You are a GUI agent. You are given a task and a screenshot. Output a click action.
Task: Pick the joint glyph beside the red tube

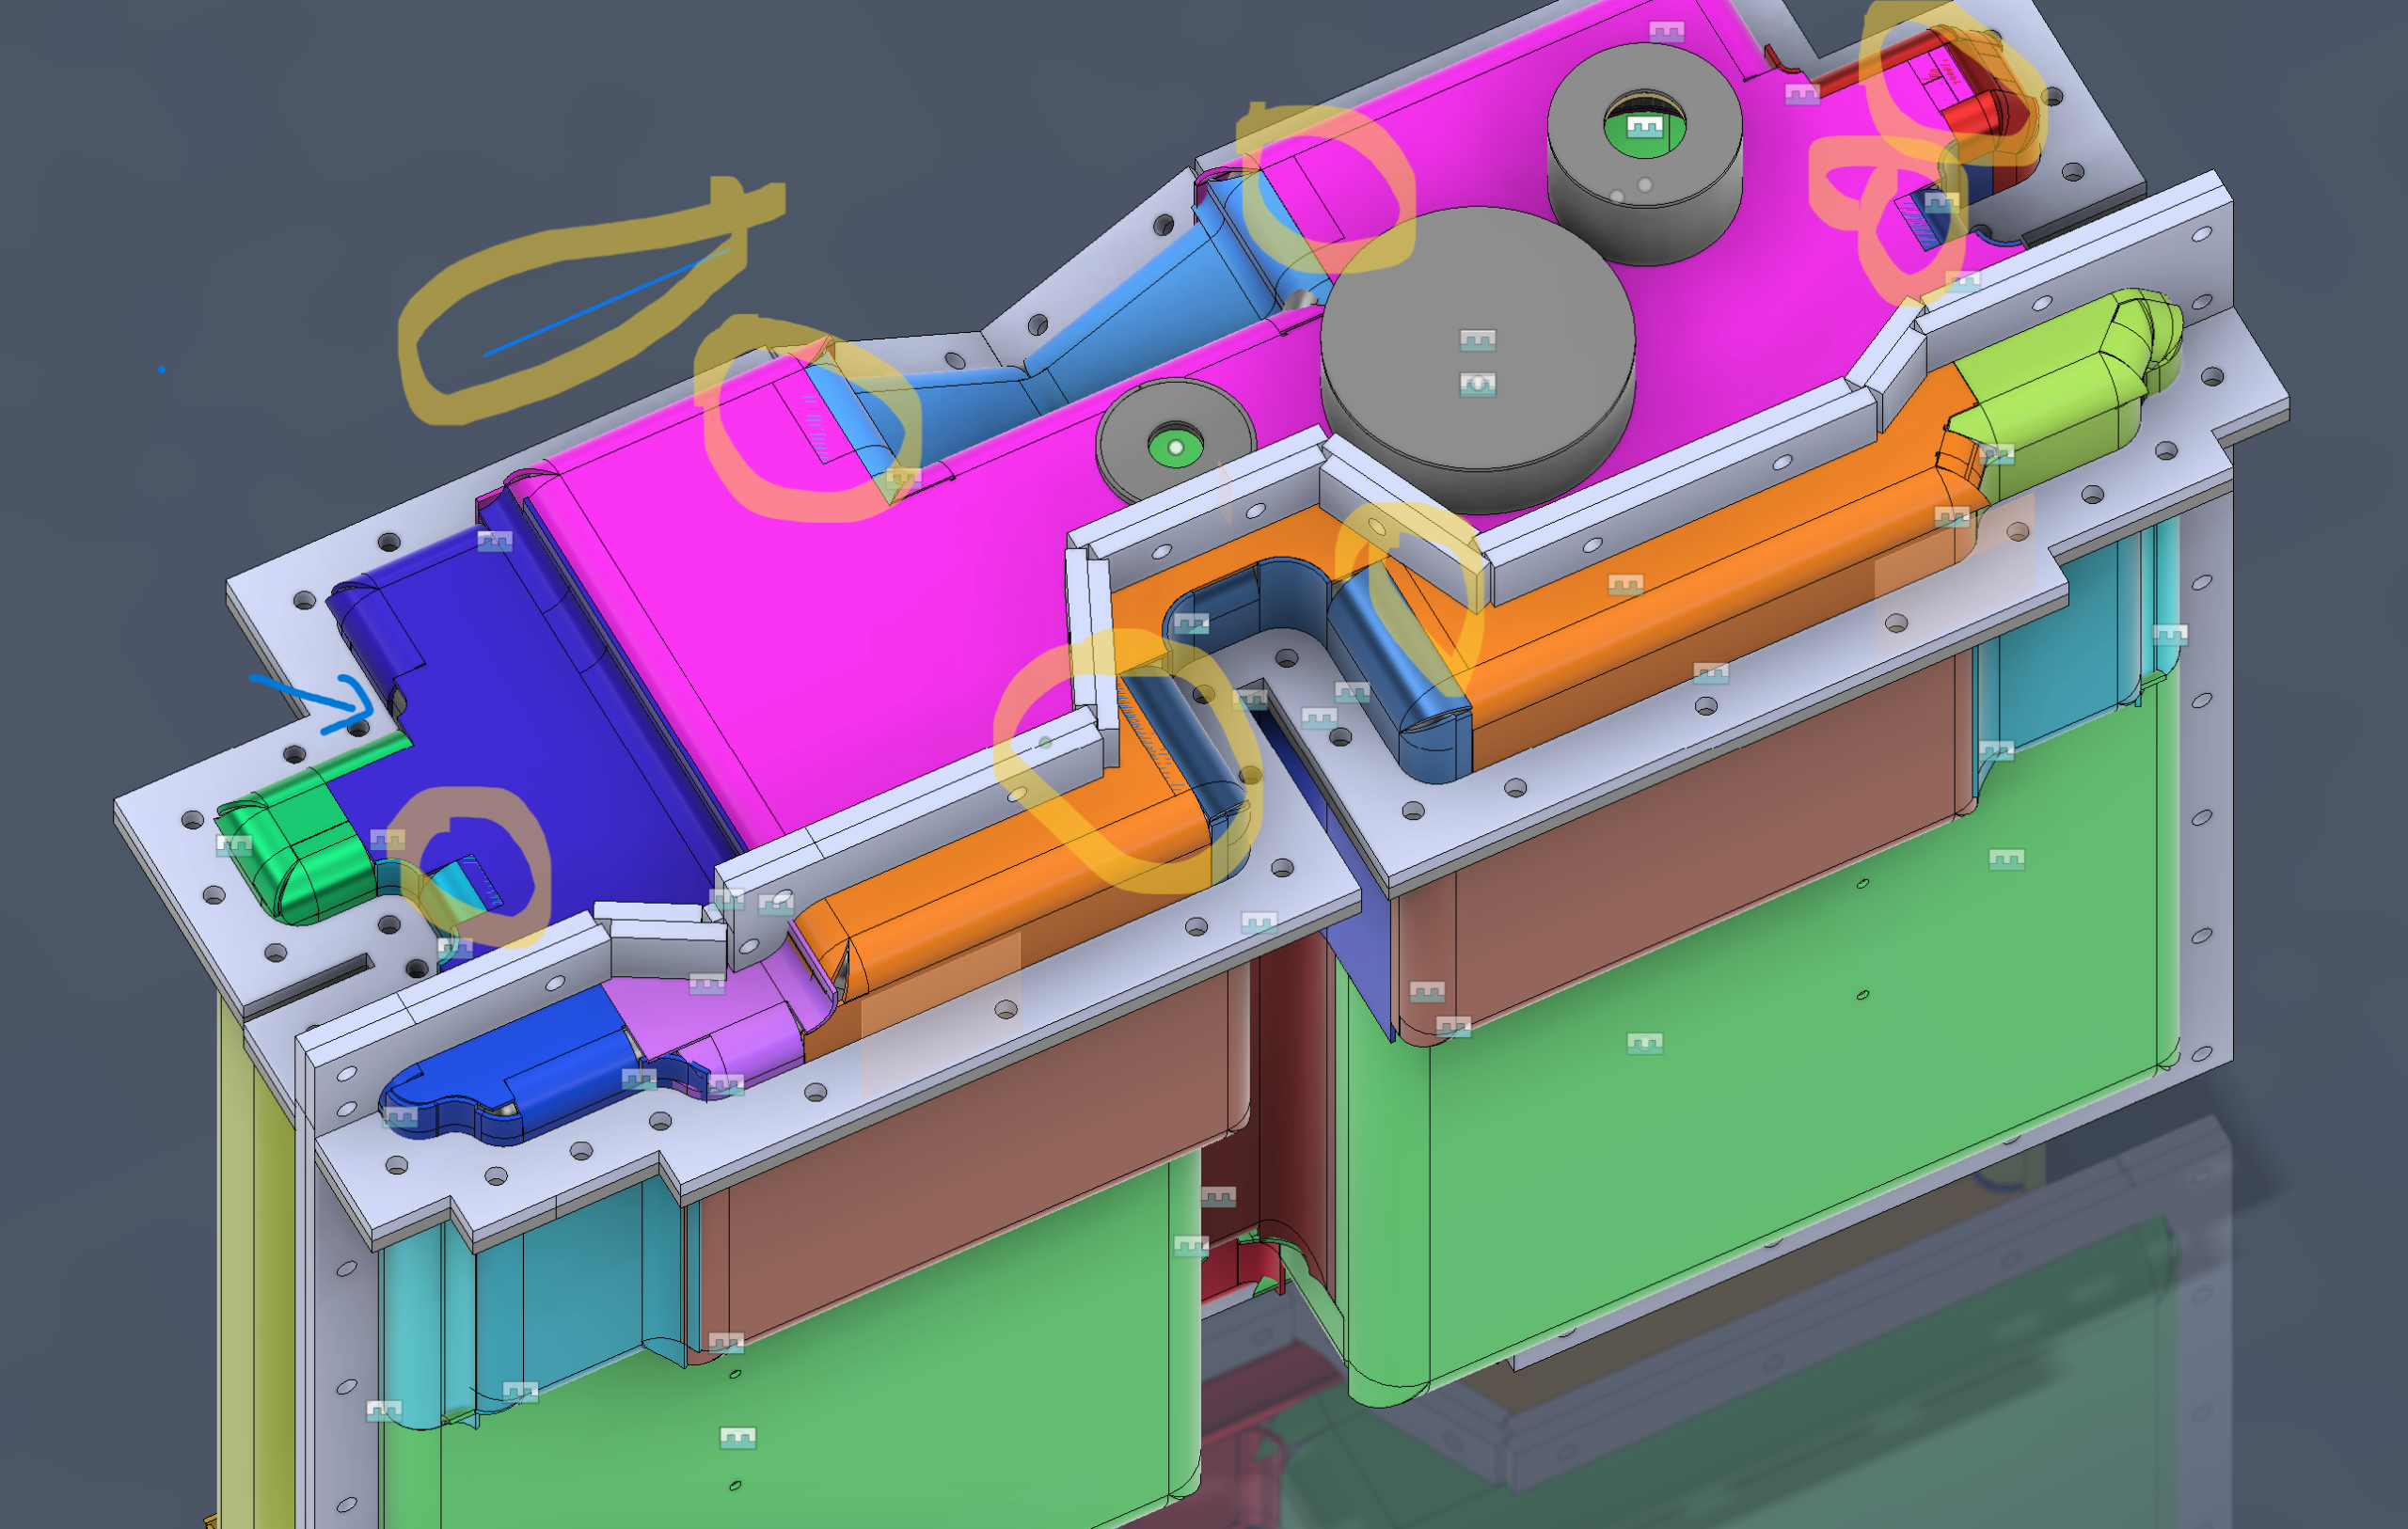(x=1802, y=94)
